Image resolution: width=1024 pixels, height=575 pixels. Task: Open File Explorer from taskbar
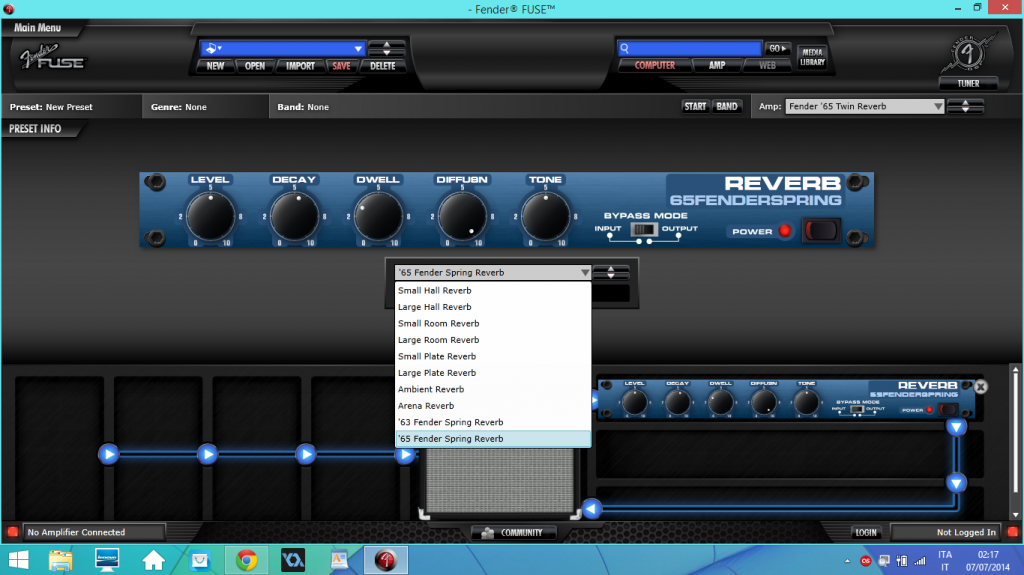(x=60, y=560)
